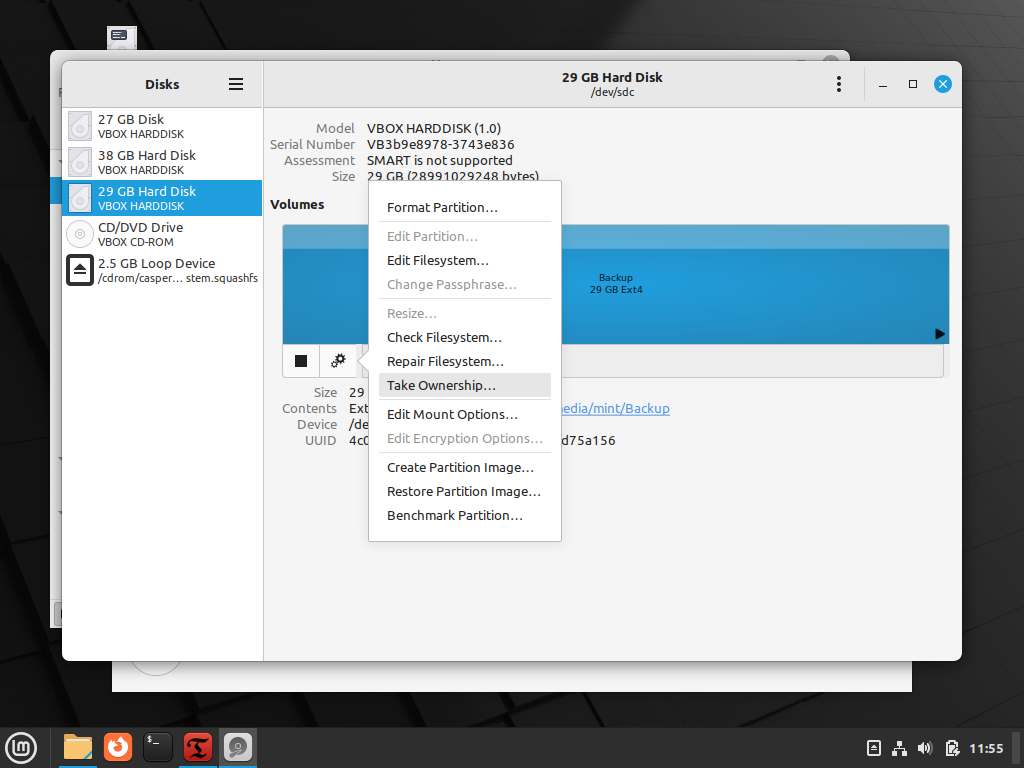Click the gears additional partition options button
The height and width of the screenshot is (768, 1024).
tap(338, 361)
